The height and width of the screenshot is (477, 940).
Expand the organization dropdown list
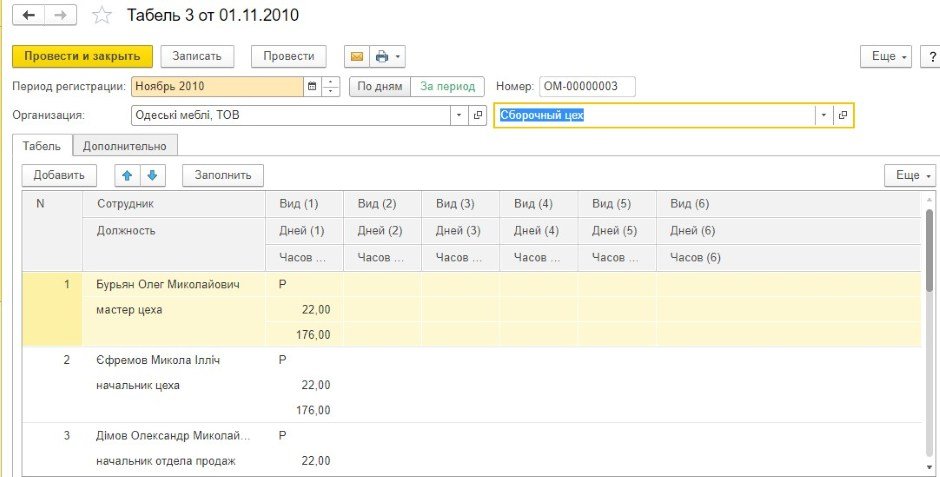coord(459,115)
